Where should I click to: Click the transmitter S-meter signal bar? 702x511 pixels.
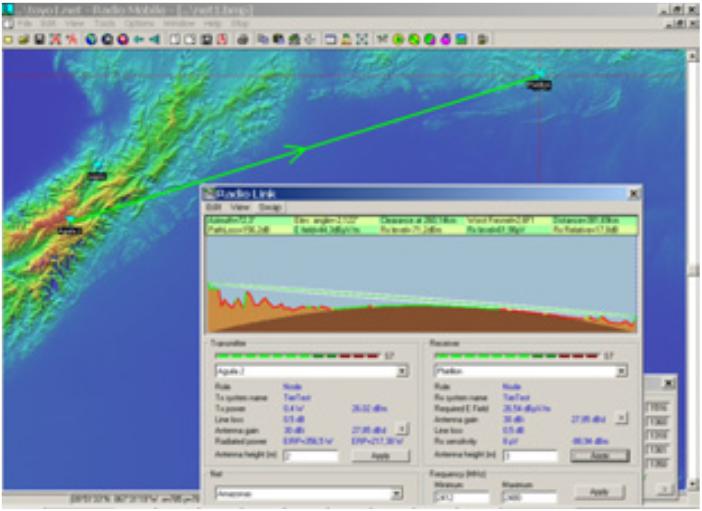click(295, 354)
